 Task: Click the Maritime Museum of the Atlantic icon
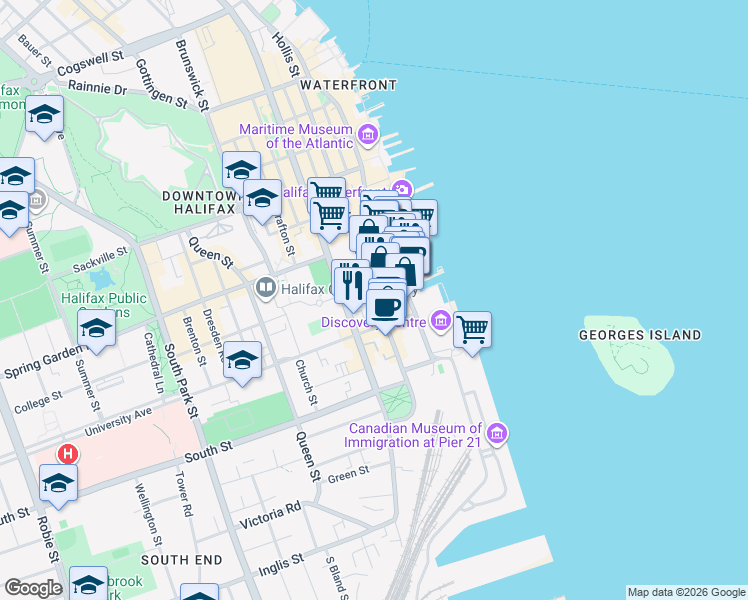pos(368,135)
